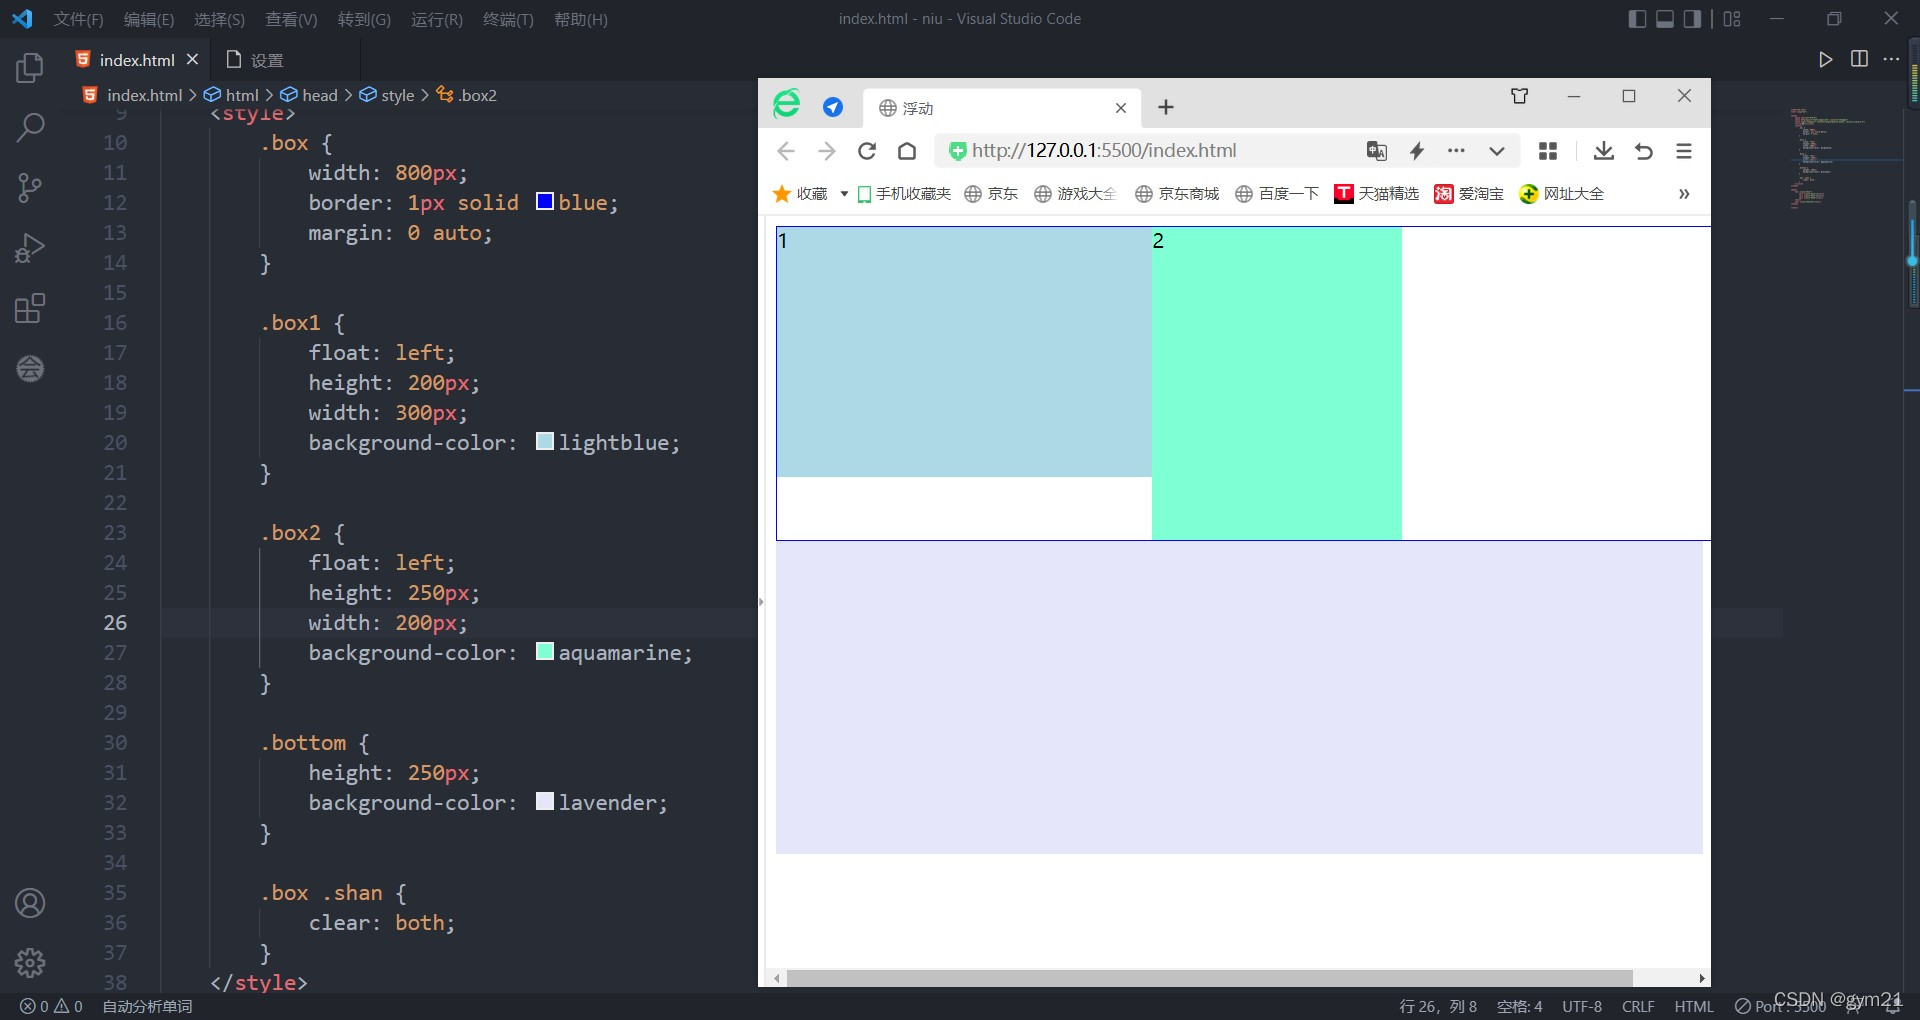Open address bar ellipsis options
The width and height of the screenshot is (1920, 1020).
pos(1456,151)
